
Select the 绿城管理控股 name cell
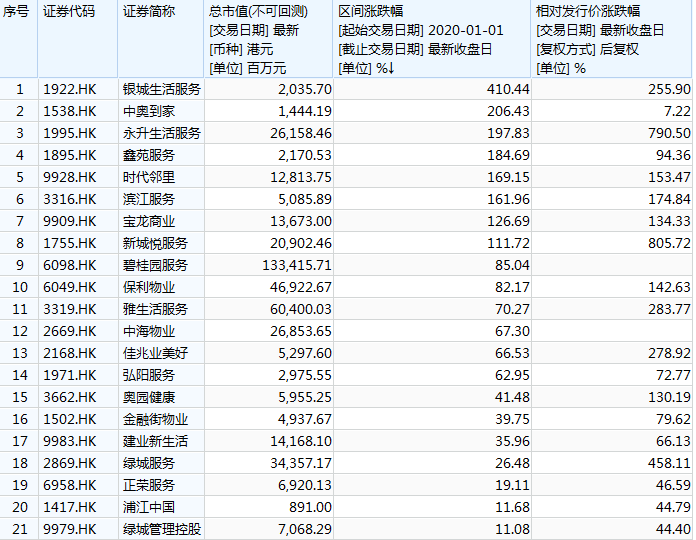click(162, 529)
